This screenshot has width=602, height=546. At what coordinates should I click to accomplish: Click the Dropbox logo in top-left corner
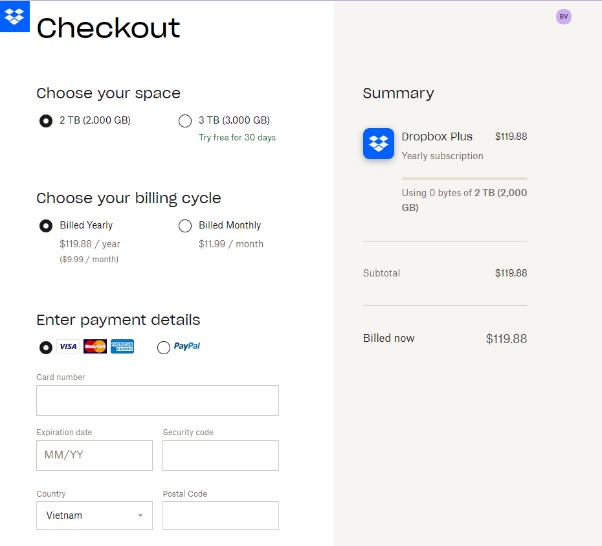point(15,17)
